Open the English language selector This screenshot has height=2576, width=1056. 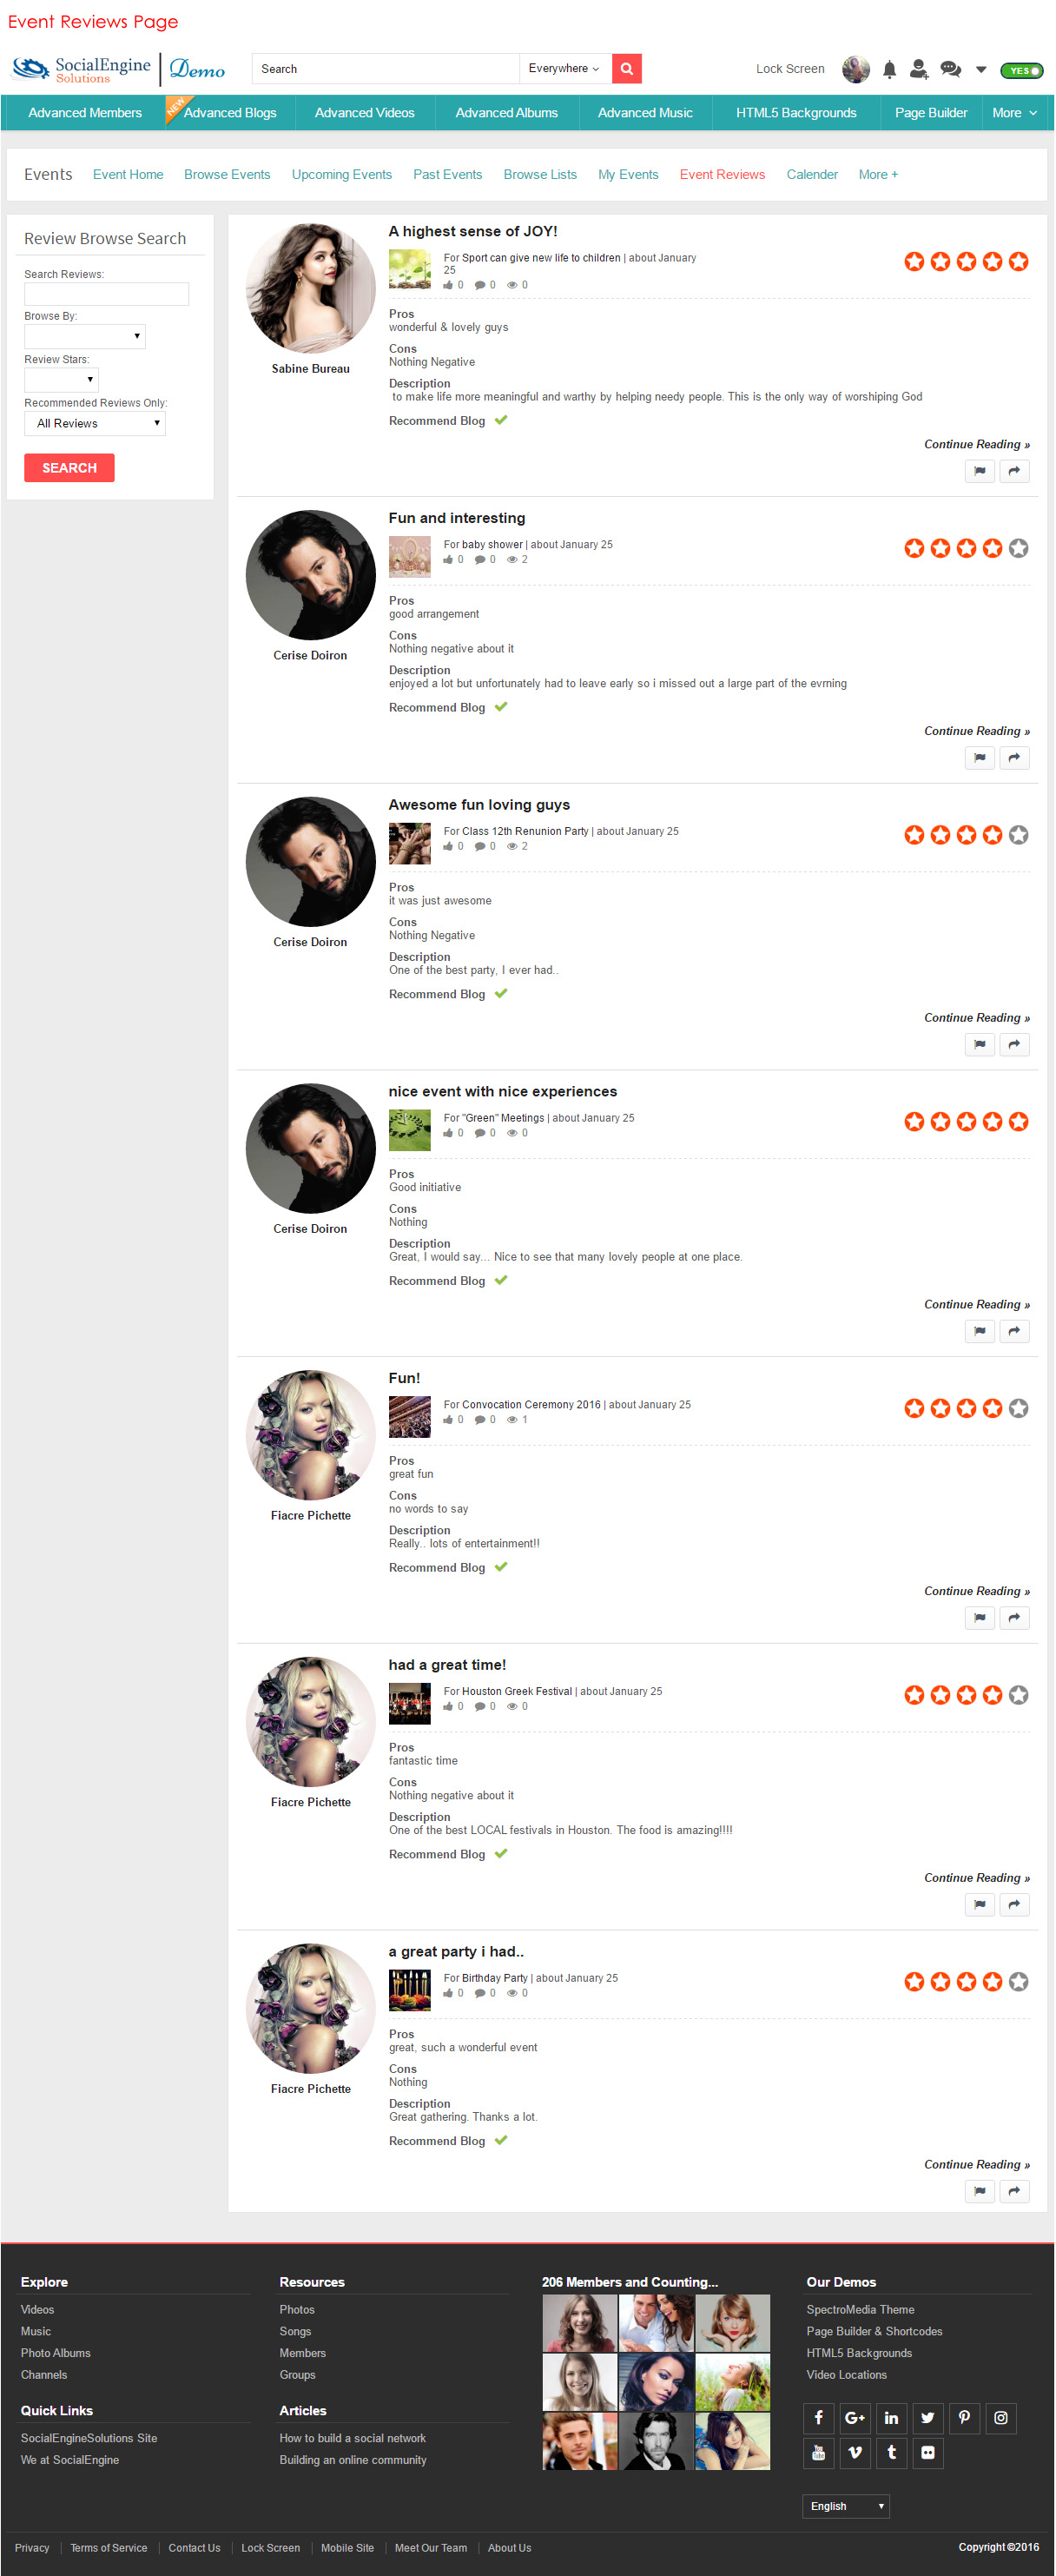(845, 2506)
